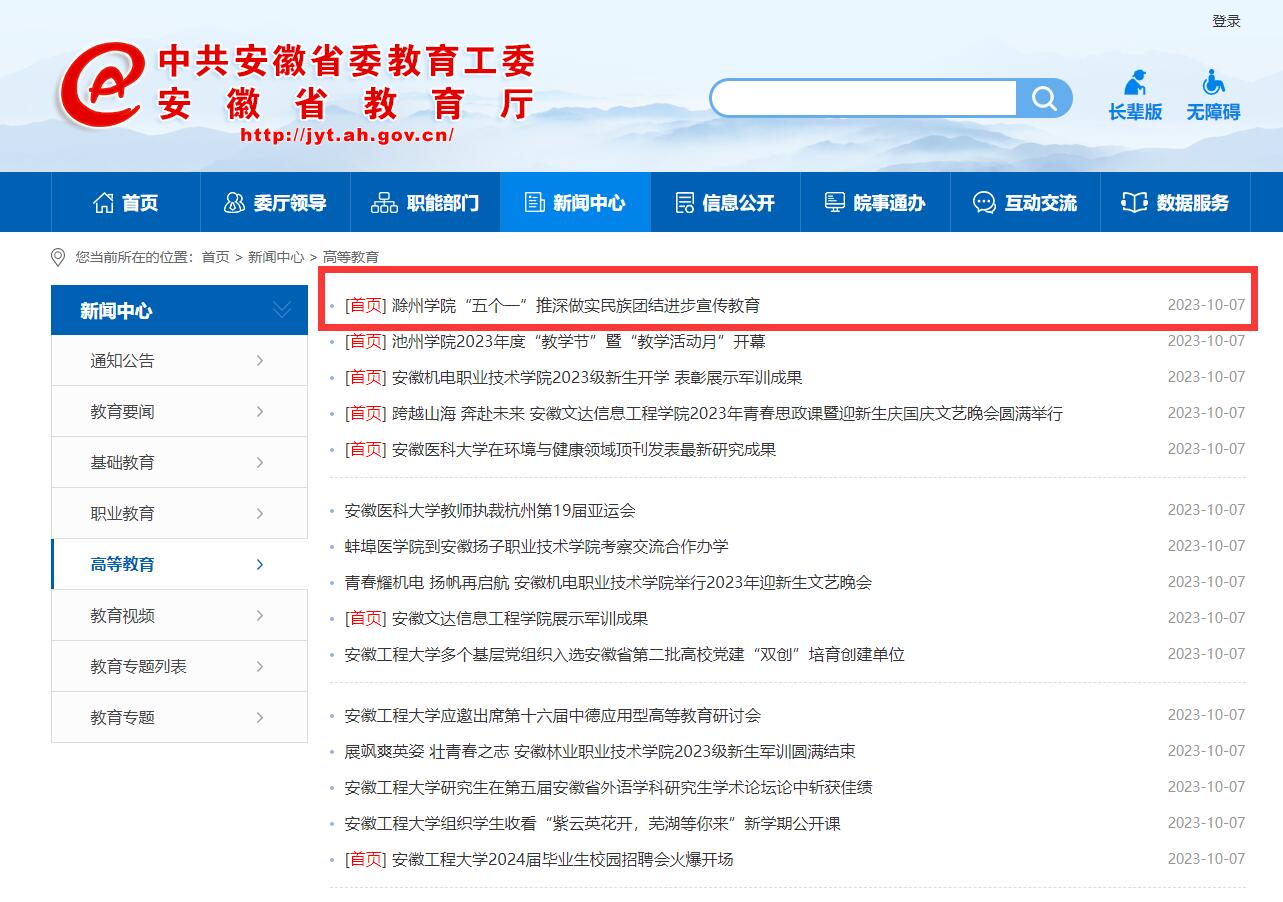This screenshot has height=902, width=1283.
Task: Click the people icon beside 委厅领导
Action: 234,202
